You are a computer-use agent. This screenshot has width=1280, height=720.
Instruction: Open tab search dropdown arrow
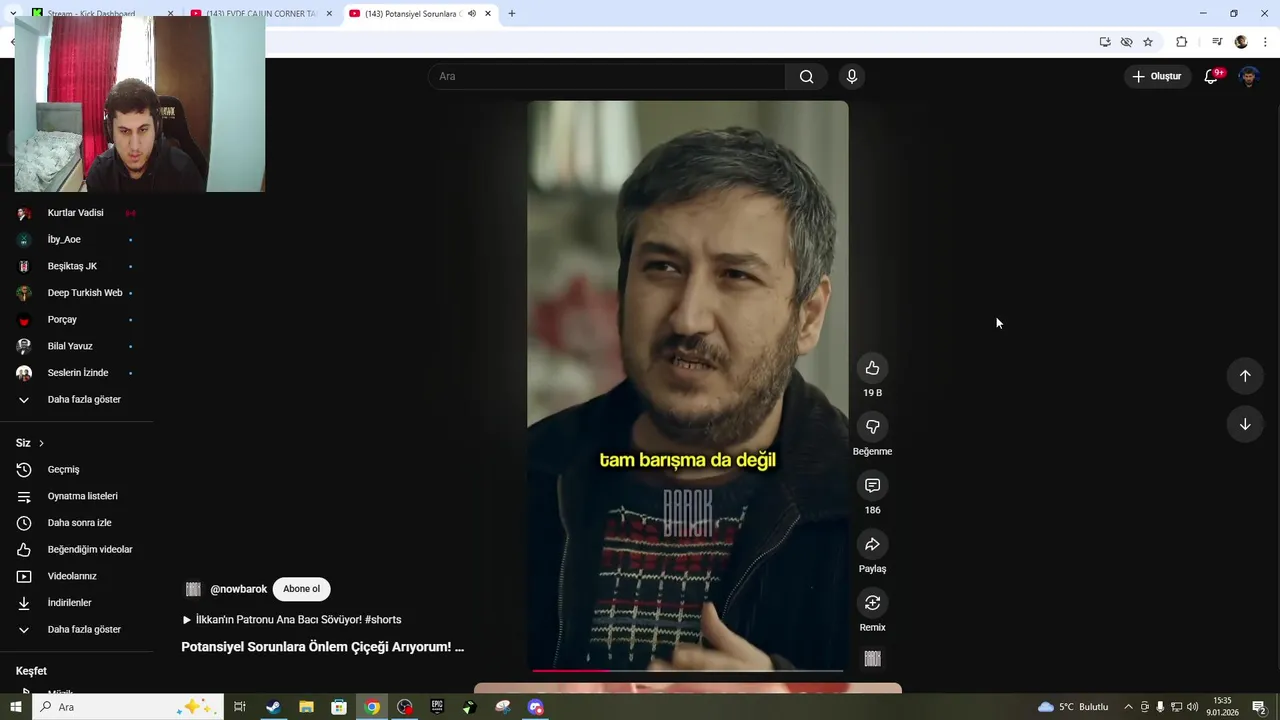pyautogui.click(x=12, y=14)
